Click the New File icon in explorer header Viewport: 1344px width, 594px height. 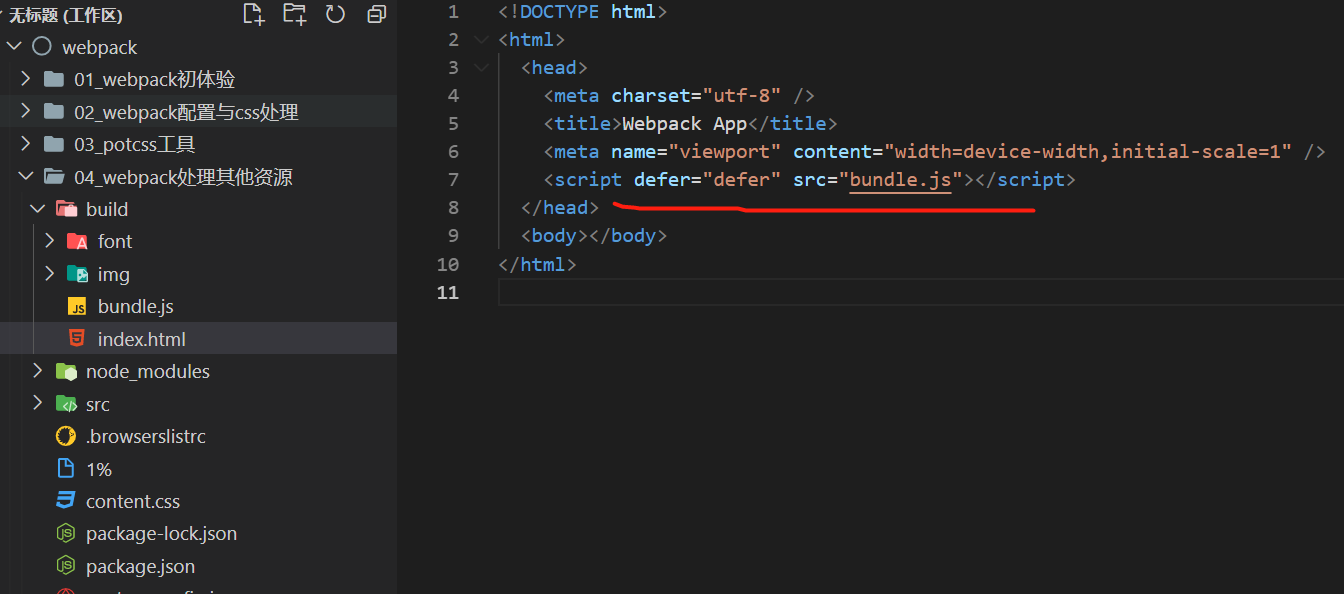[x=254, y=14]
